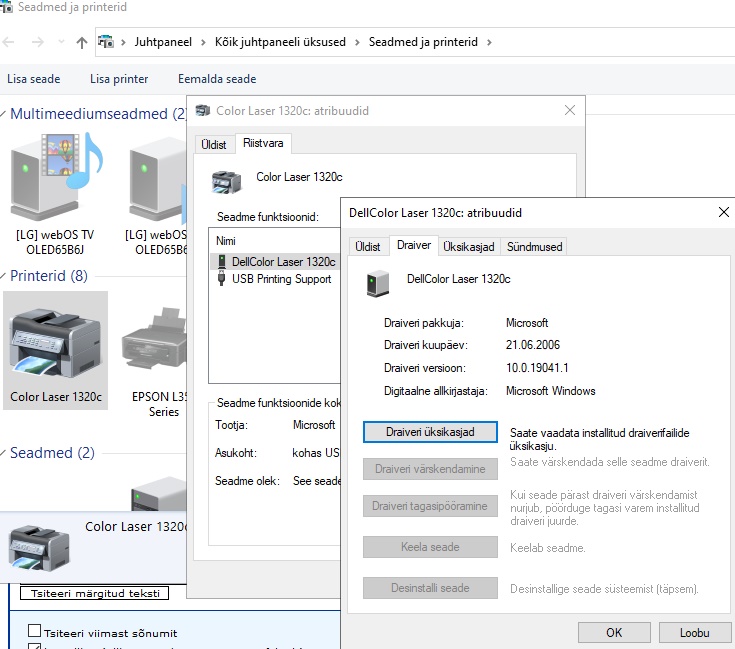Switch to the Üksikasjad tab
Viewport: 735px width, 649px height.
click(468, 246)
